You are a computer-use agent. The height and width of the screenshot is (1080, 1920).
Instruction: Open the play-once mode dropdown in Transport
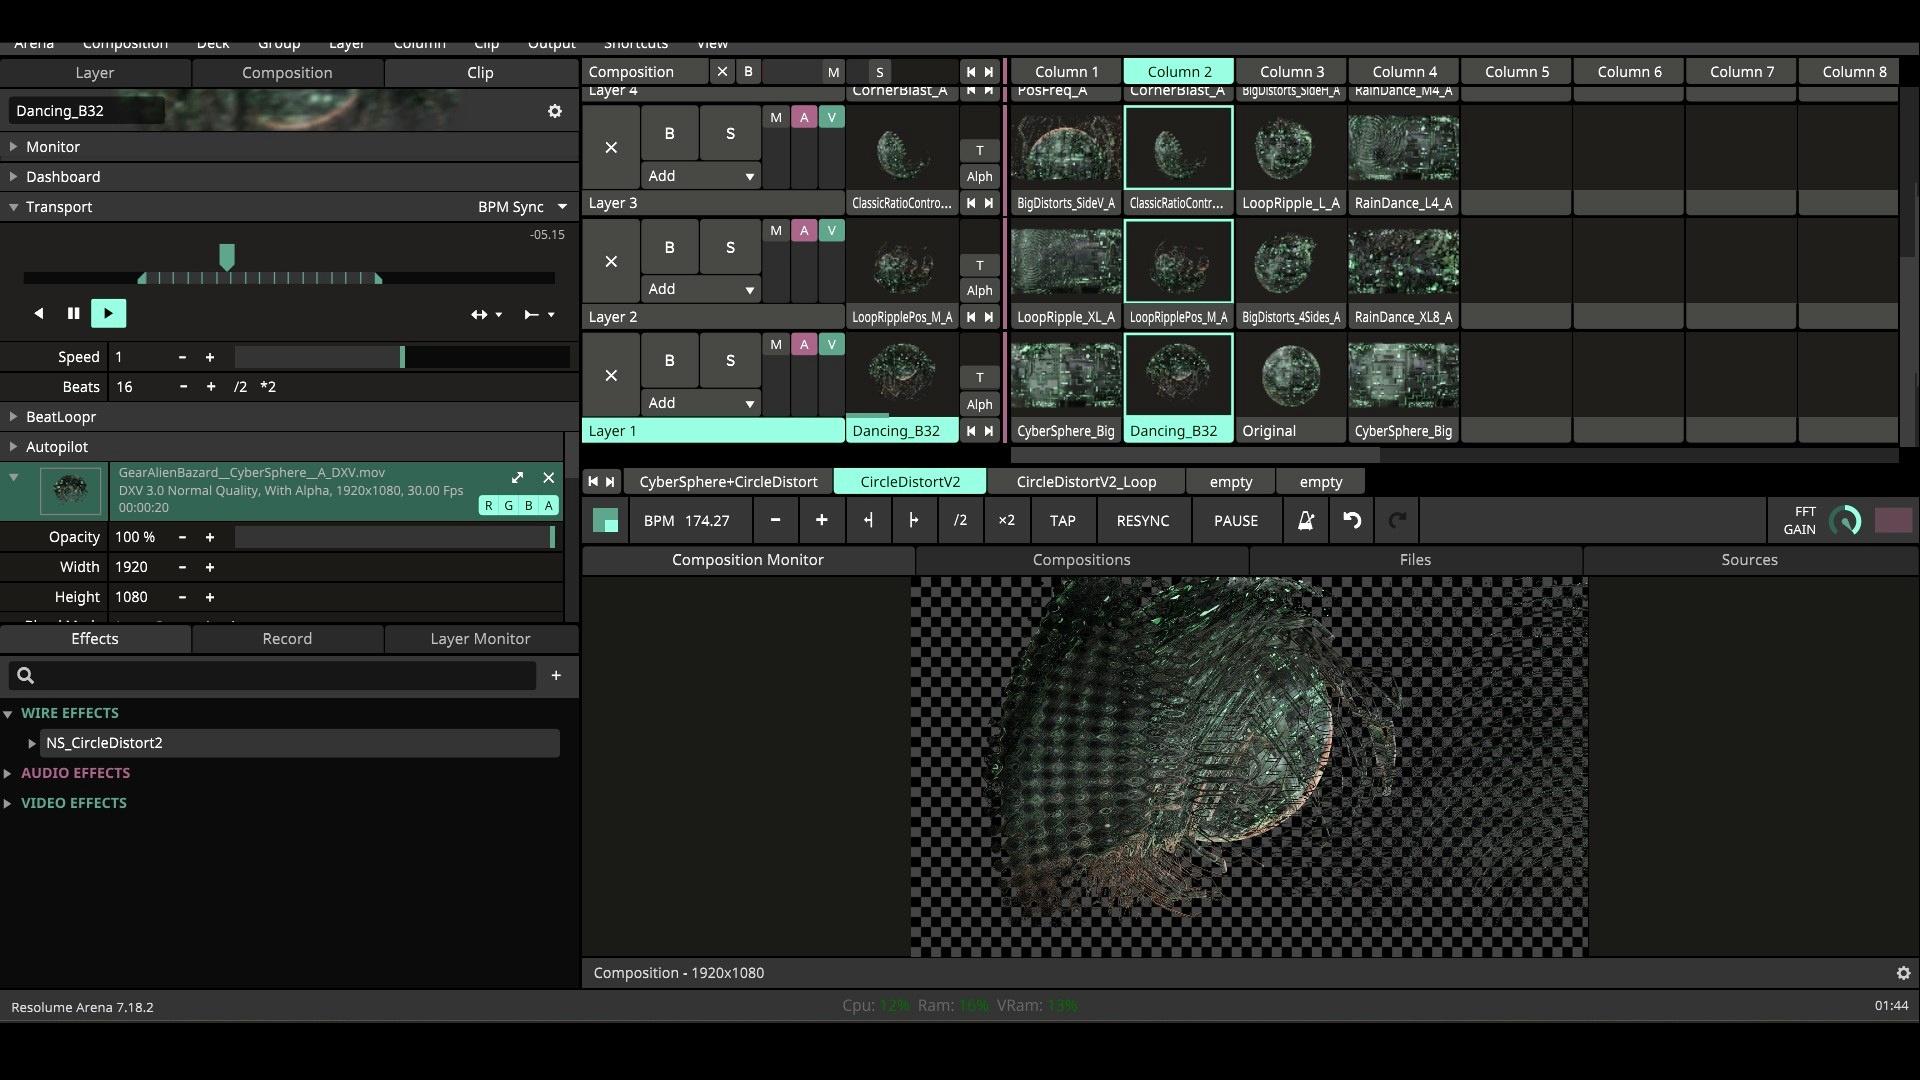(x=539, y=315)
